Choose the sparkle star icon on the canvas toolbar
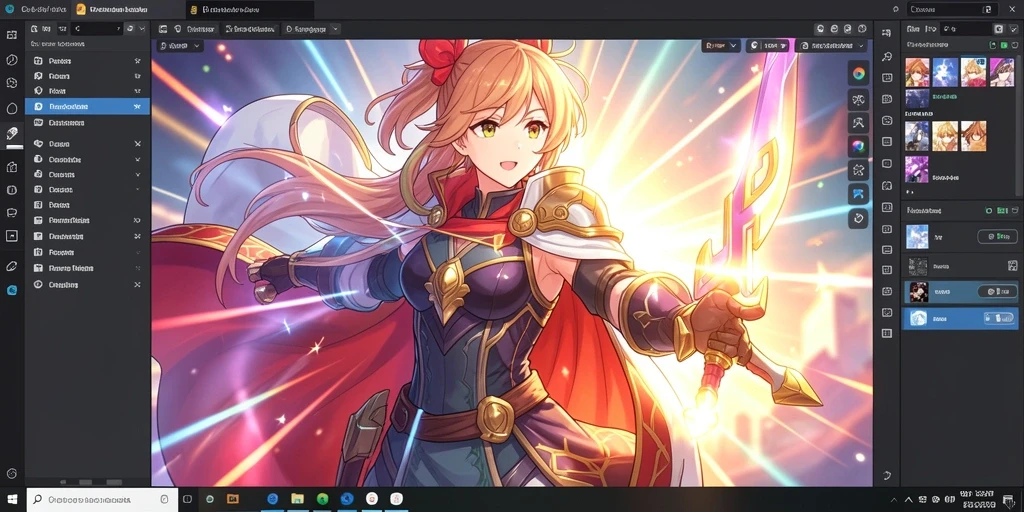This screenshot has height=512, width=1024. [x=858, y=170]
